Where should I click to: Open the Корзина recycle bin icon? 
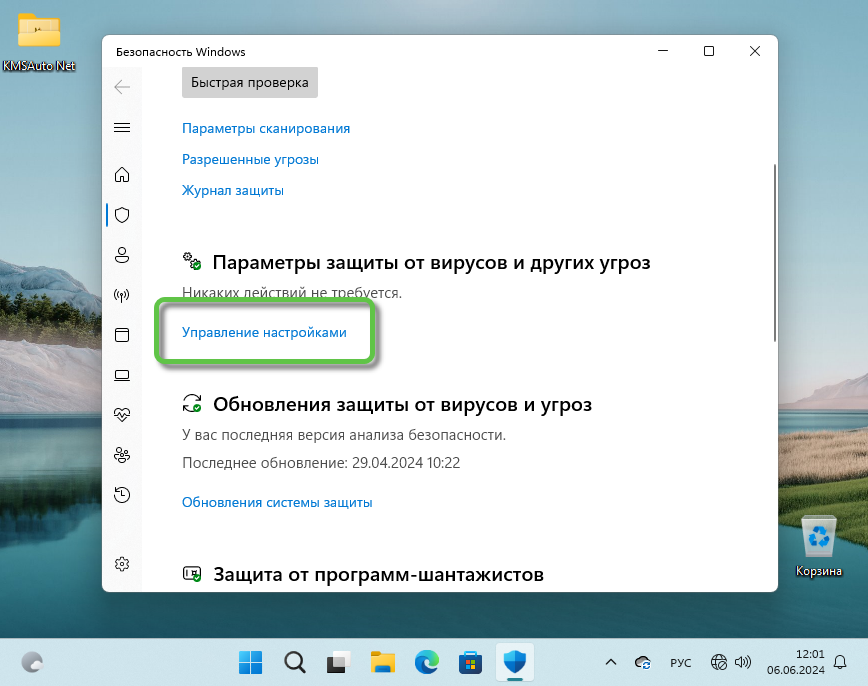(819, 546)
